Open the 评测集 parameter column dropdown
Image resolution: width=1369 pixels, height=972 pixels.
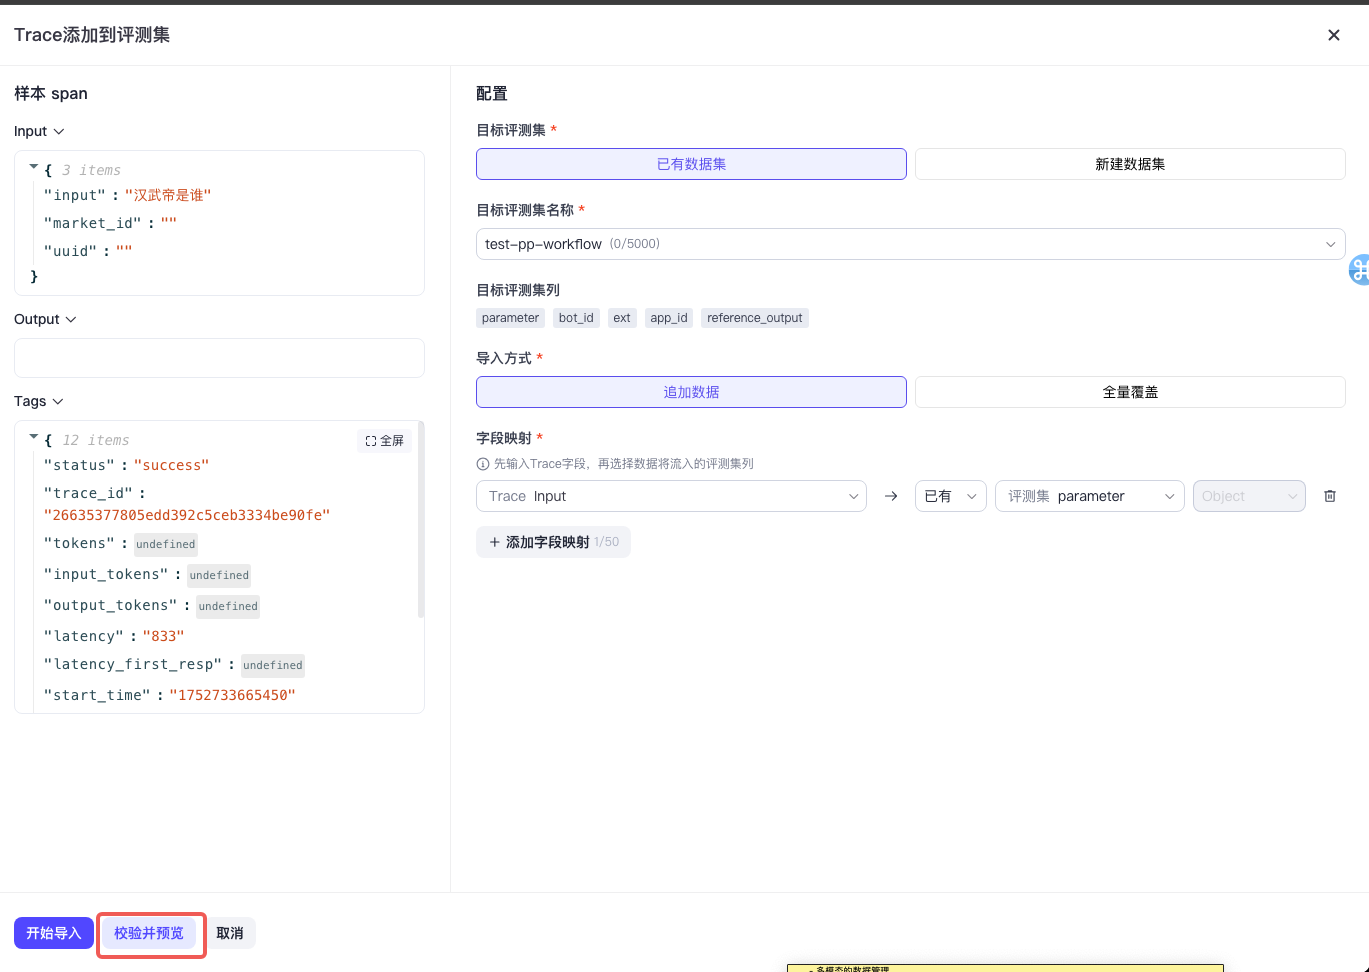tap(1090, 496)
